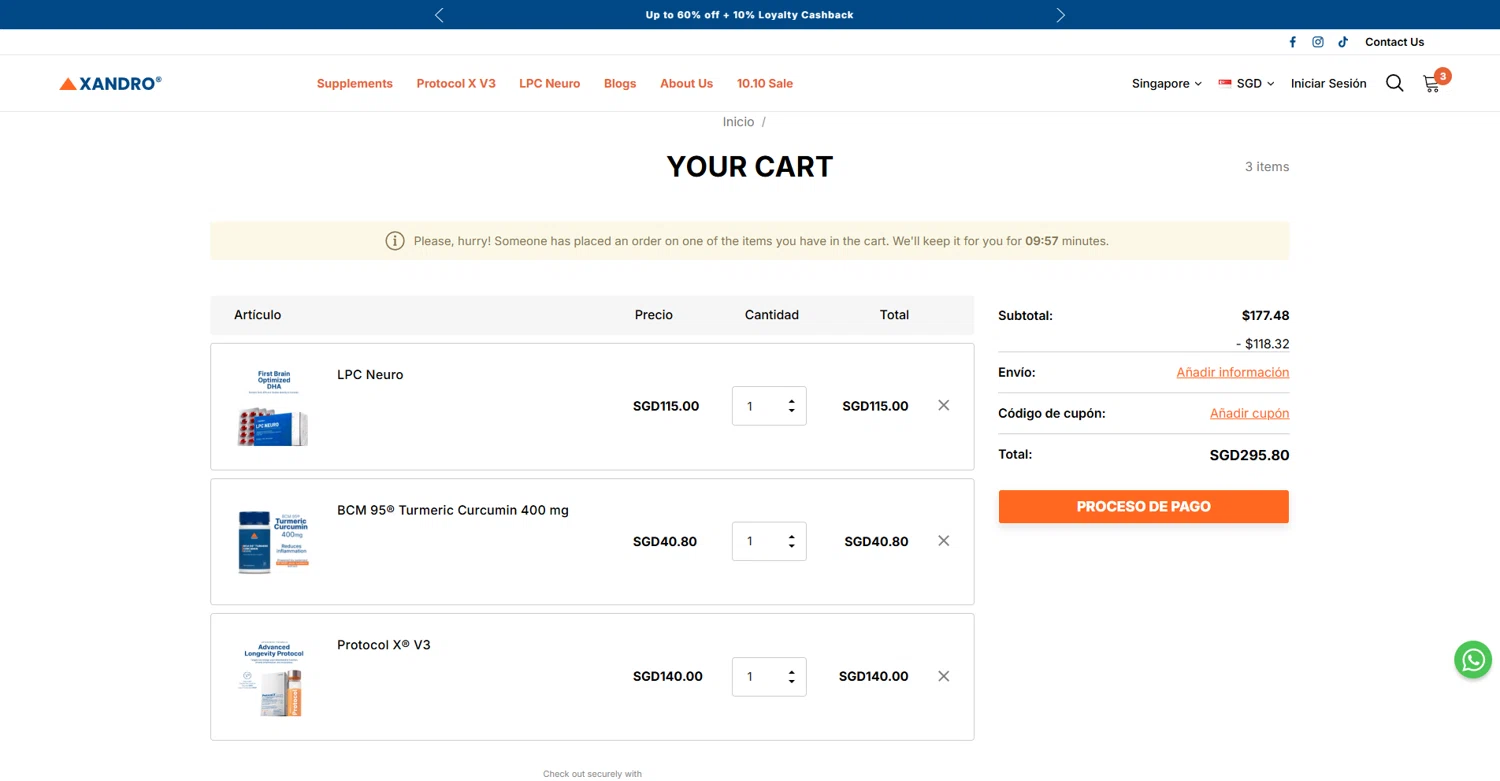Click the Inicio breadcrumb link
Image resolution: width=1500 pixels, height=781 pixels.
click(738, 122)
